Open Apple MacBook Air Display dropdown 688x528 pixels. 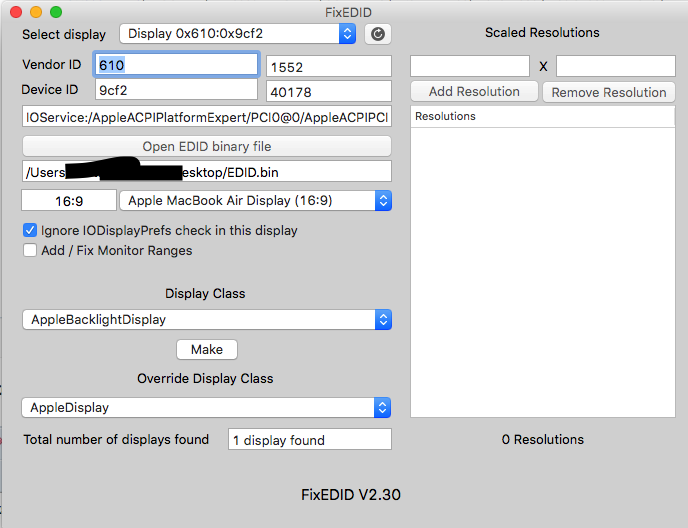(x=255, y=201)
